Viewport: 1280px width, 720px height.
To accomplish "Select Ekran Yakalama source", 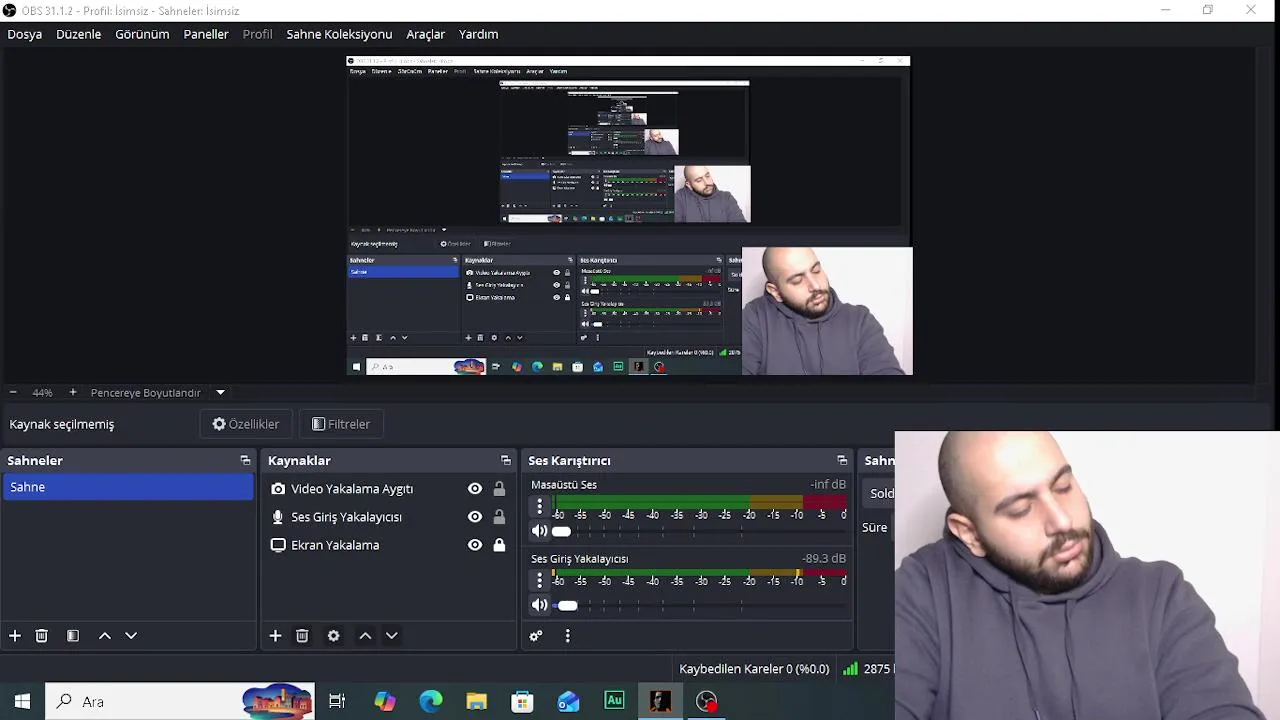I will tap(335, 545).
